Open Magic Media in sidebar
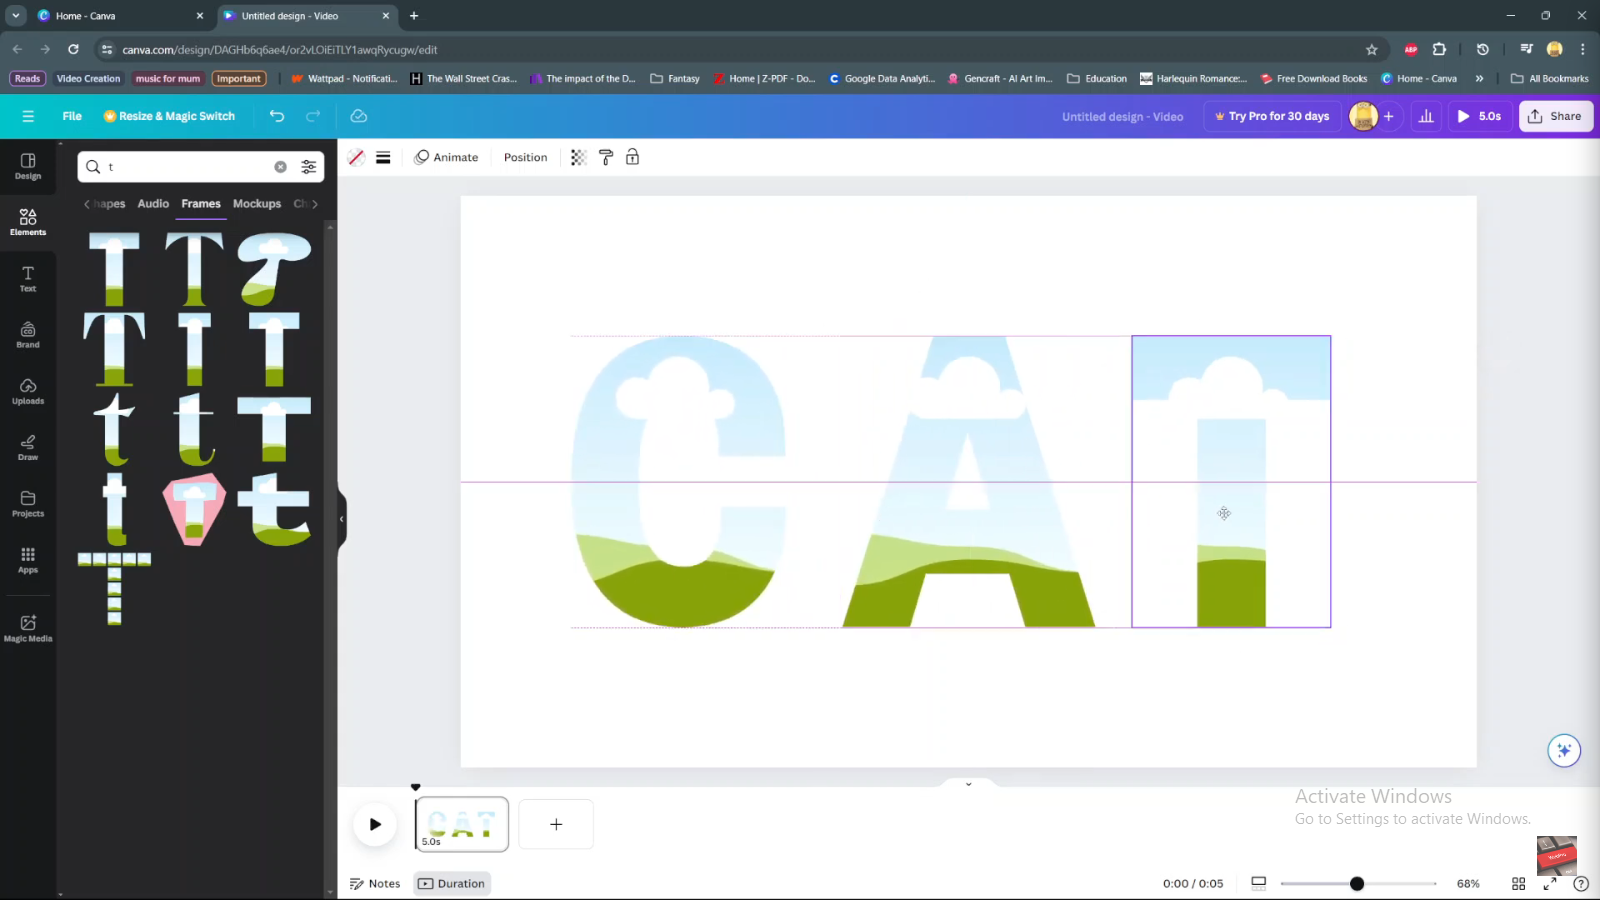Viewport: 1600px width, 900px height. pos(28,628)
